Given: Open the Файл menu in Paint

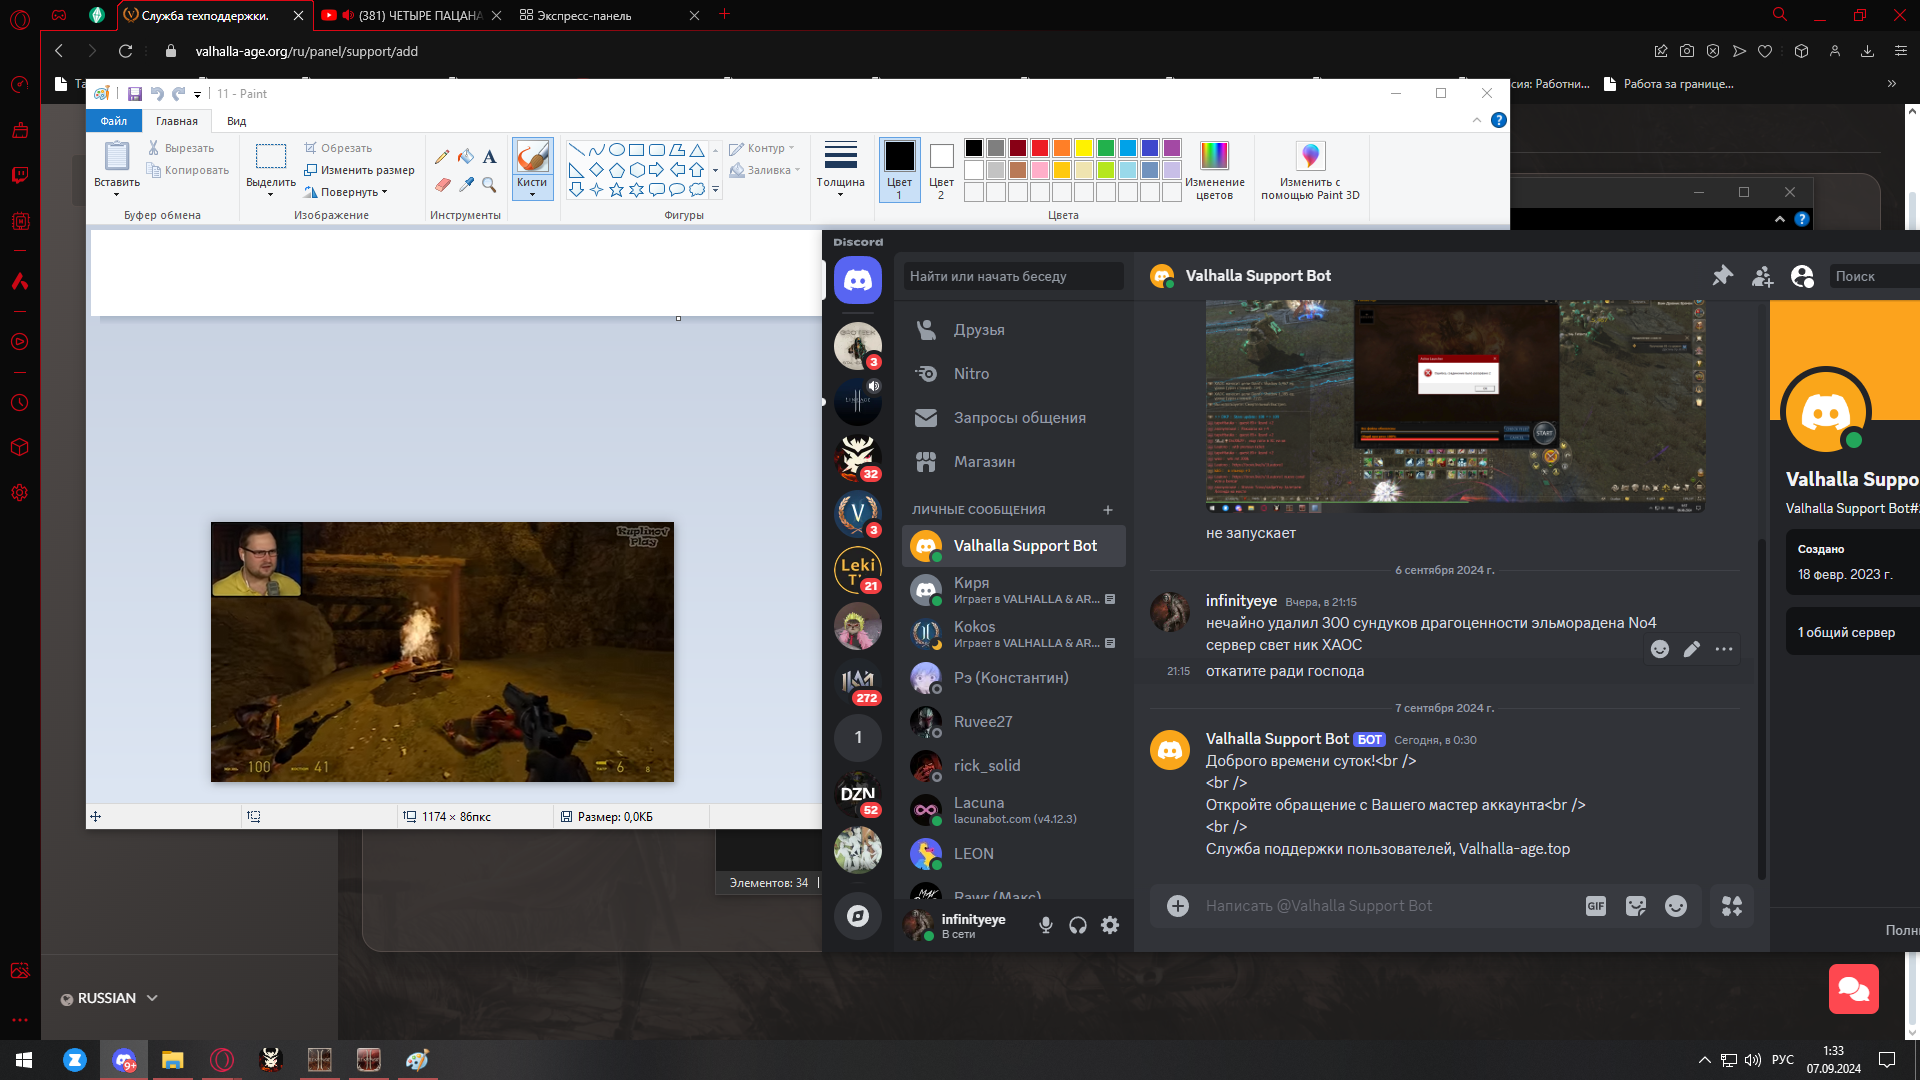Looking at the screenshot, I should coord(113,121).
